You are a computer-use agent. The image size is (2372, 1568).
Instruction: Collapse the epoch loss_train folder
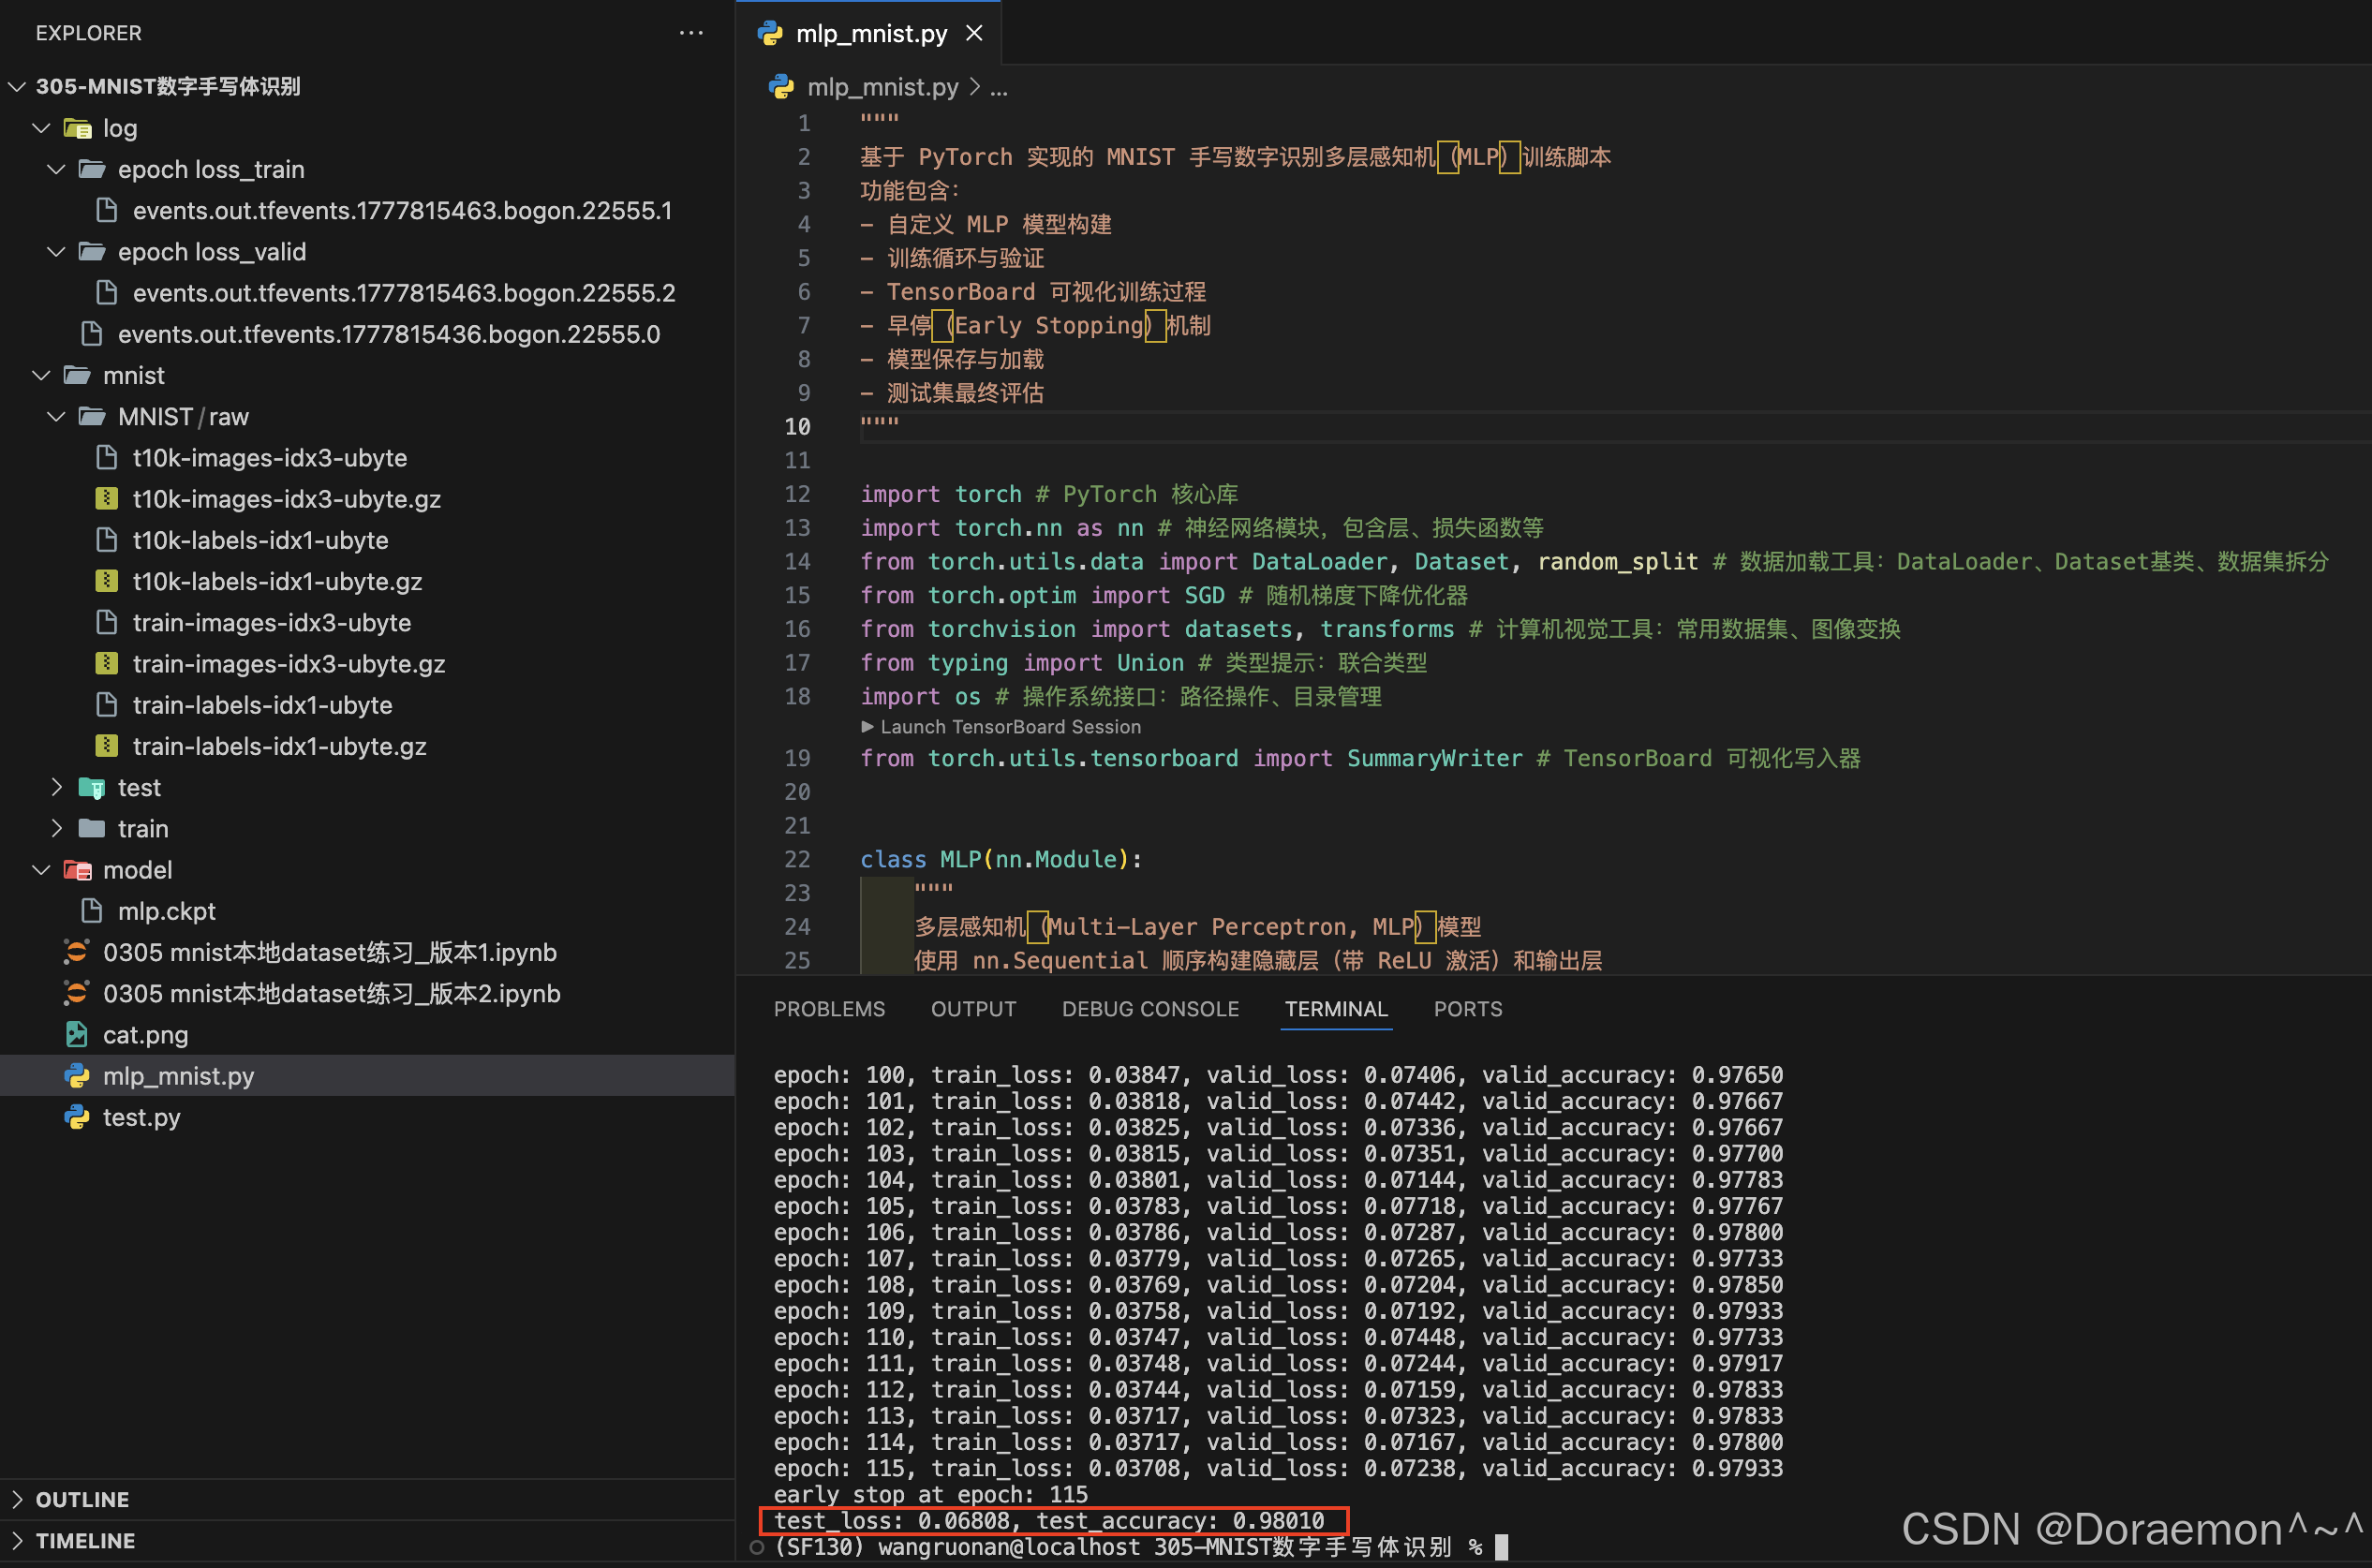pos(56,169)
